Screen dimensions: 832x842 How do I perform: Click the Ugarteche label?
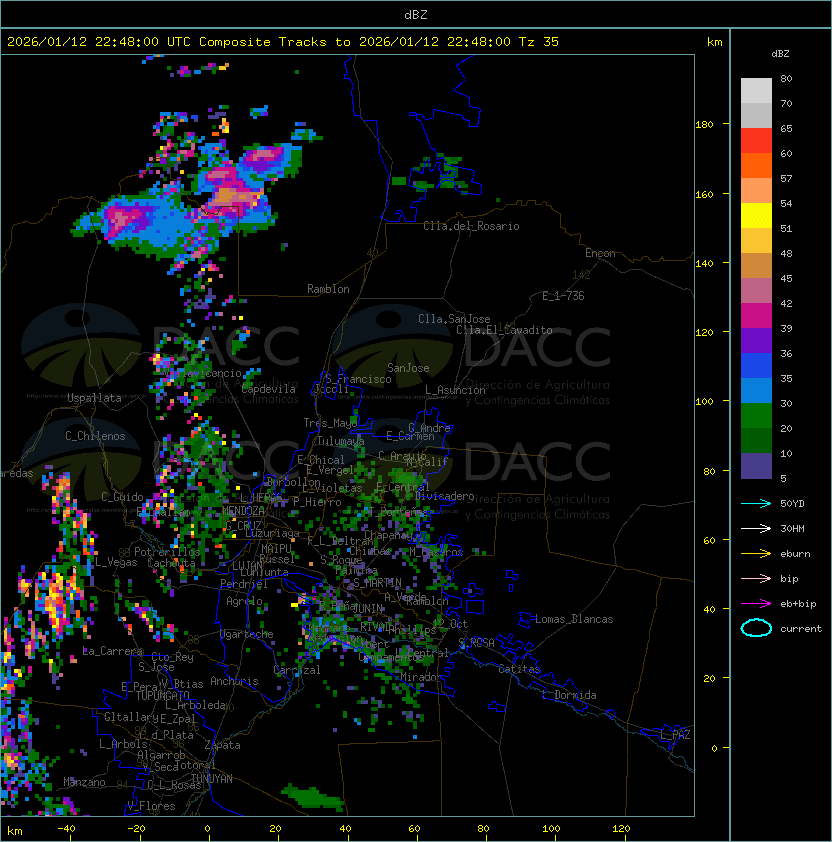[247, 634]
